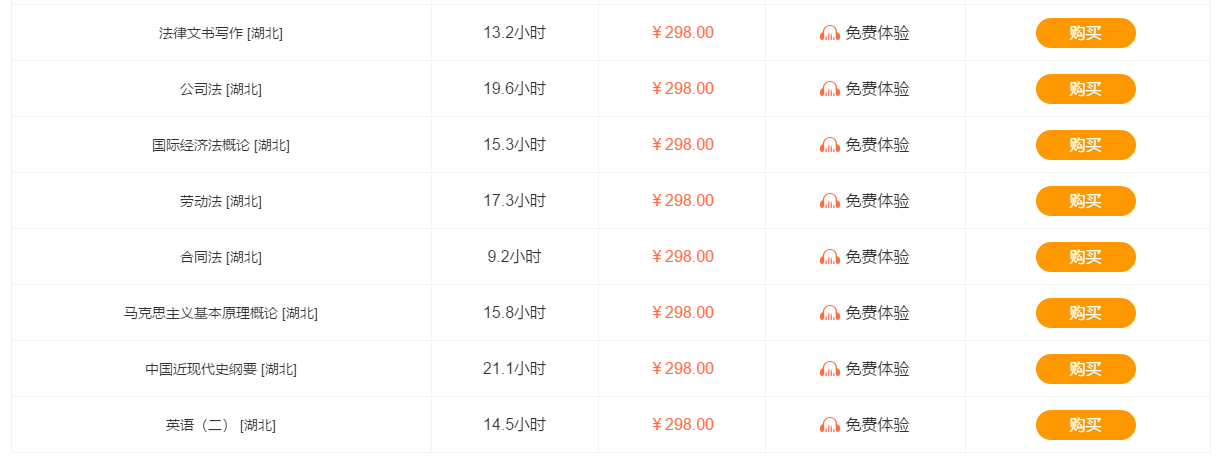Click headphone icon for 马克思主义基本原理概论

point(830,313)
